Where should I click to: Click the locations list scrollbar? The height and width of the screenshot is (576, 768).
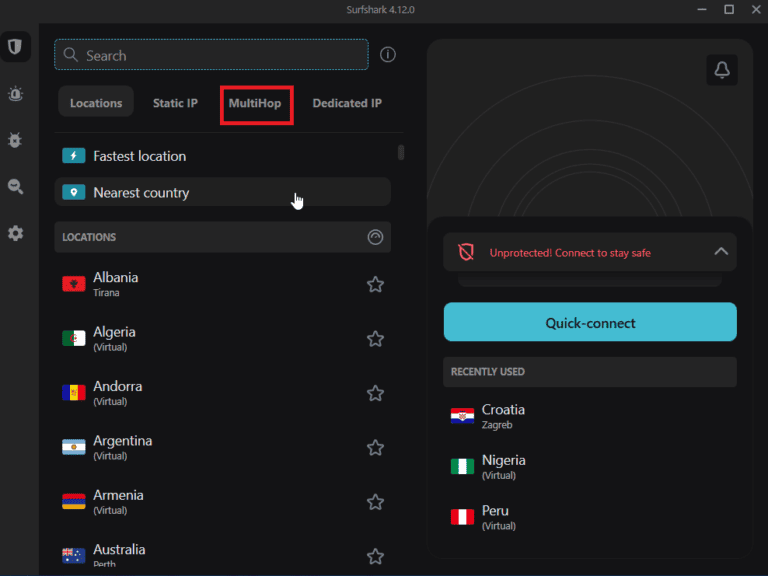point(401,152)
